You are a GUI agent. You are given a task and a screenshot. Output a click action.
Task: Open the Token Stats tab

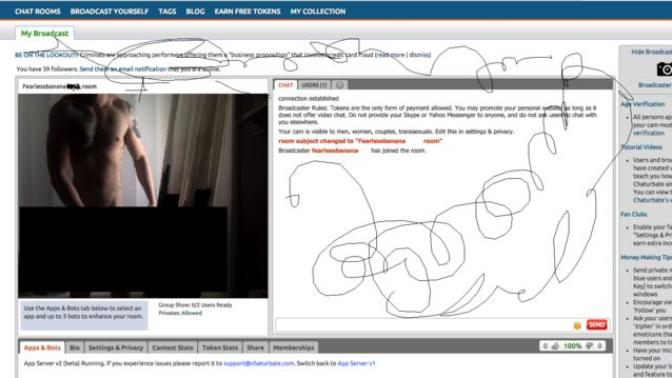[x=220, y=348]
